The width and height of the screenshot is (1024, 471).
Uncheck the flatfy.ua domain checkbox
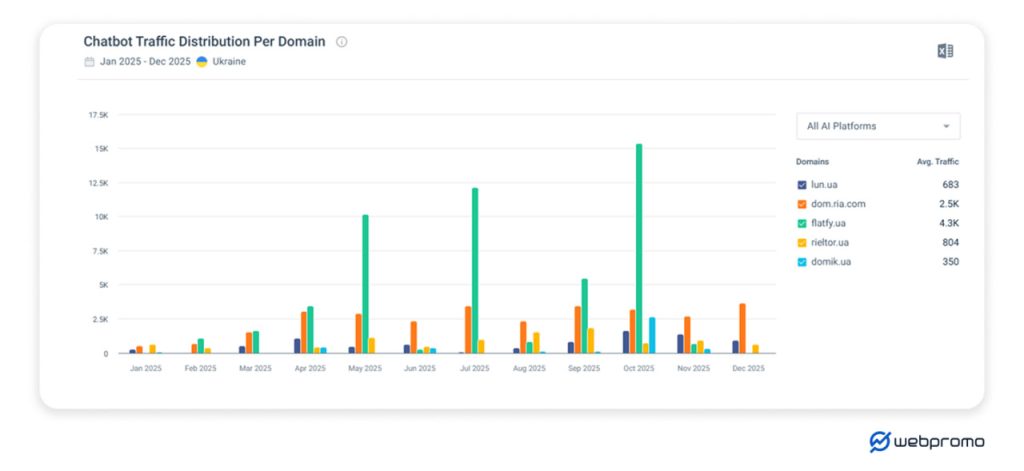point(802,223)
